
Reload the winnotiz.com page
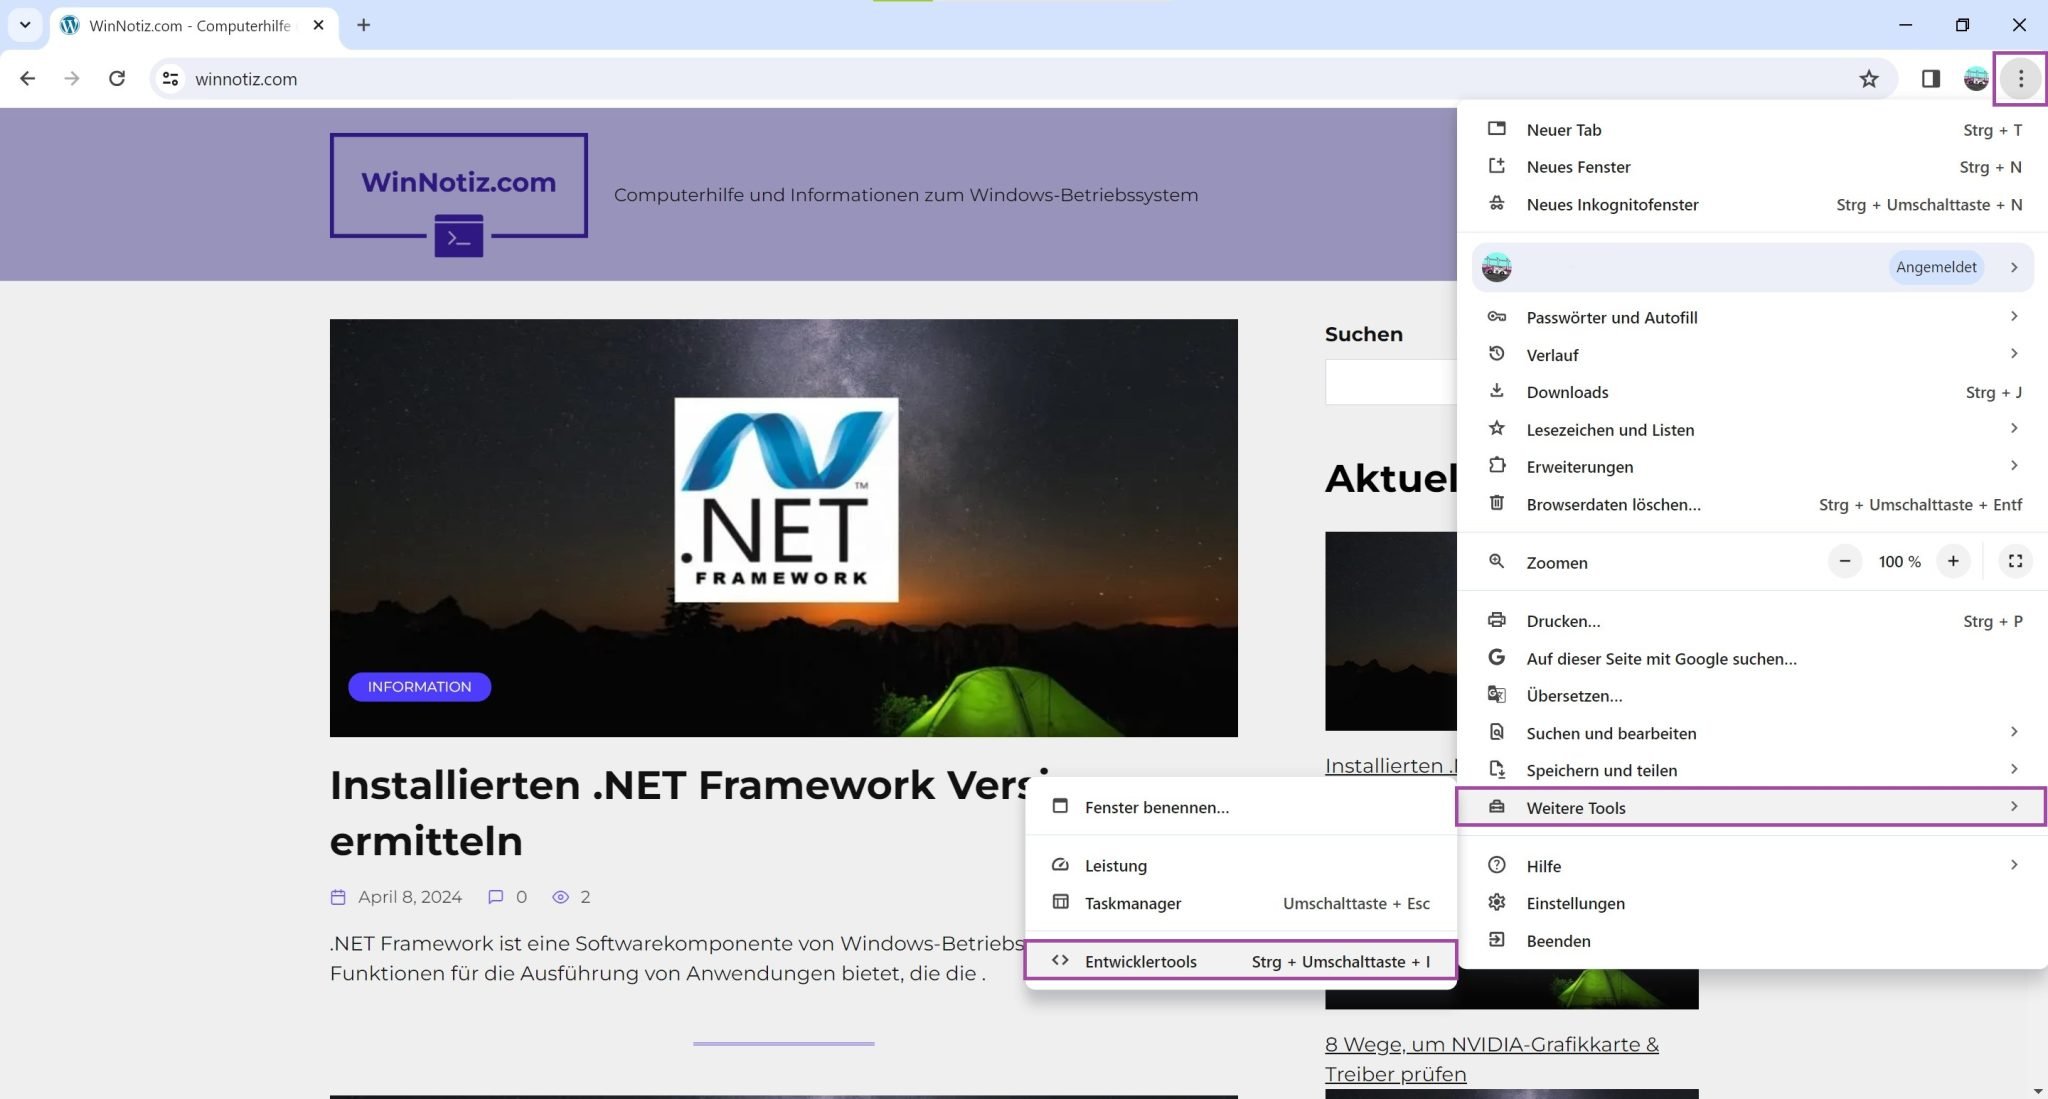pyautogui.click(x=118, y=79)
